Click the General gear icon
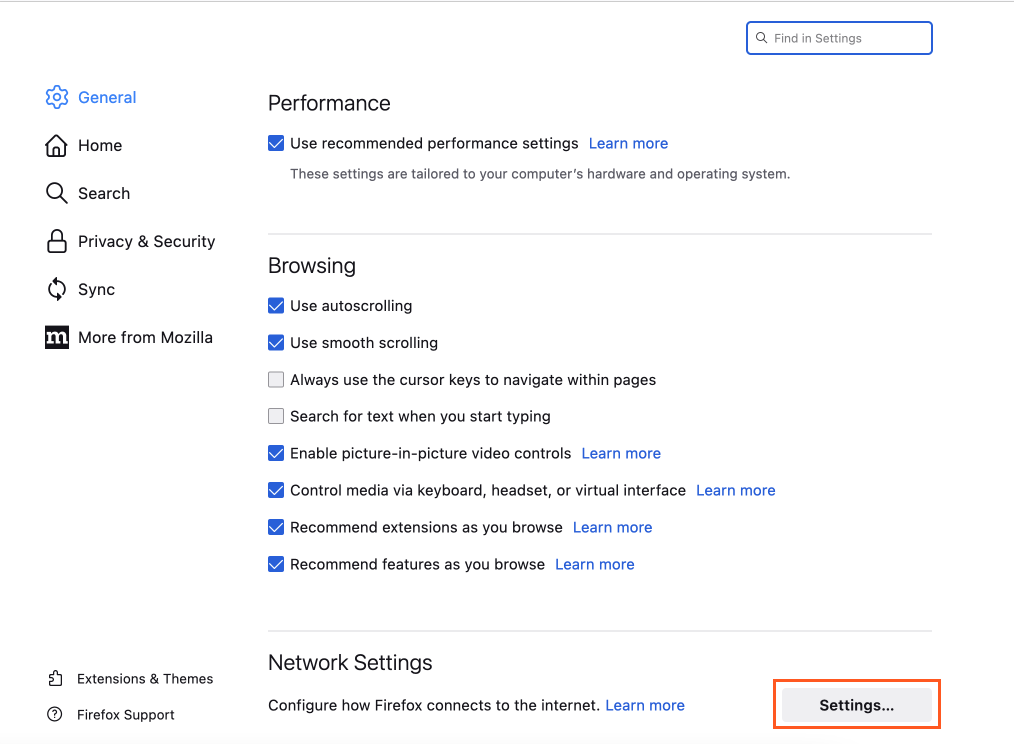 coord(57,97)
